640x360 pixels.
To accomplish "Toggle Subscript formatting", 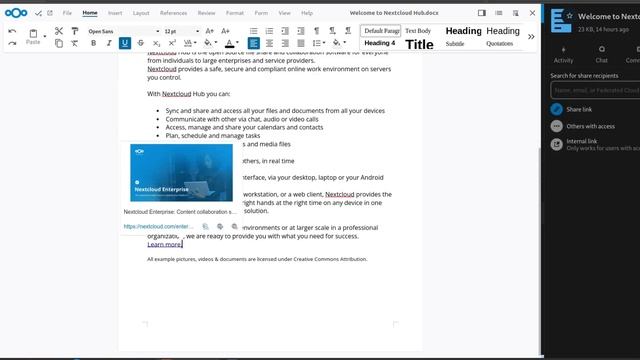I will click(x=156, y=43).
